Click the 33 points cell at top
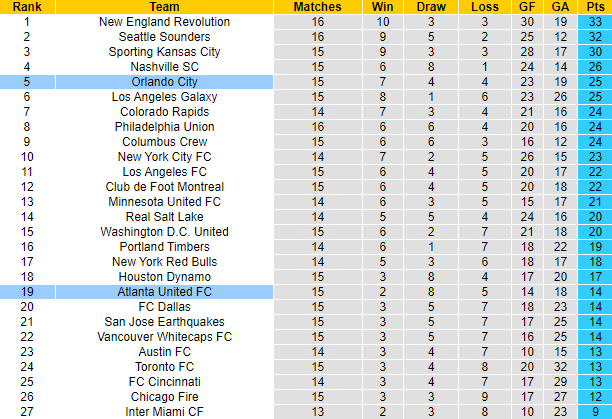 pyautogui.click(x=595, y=21)
